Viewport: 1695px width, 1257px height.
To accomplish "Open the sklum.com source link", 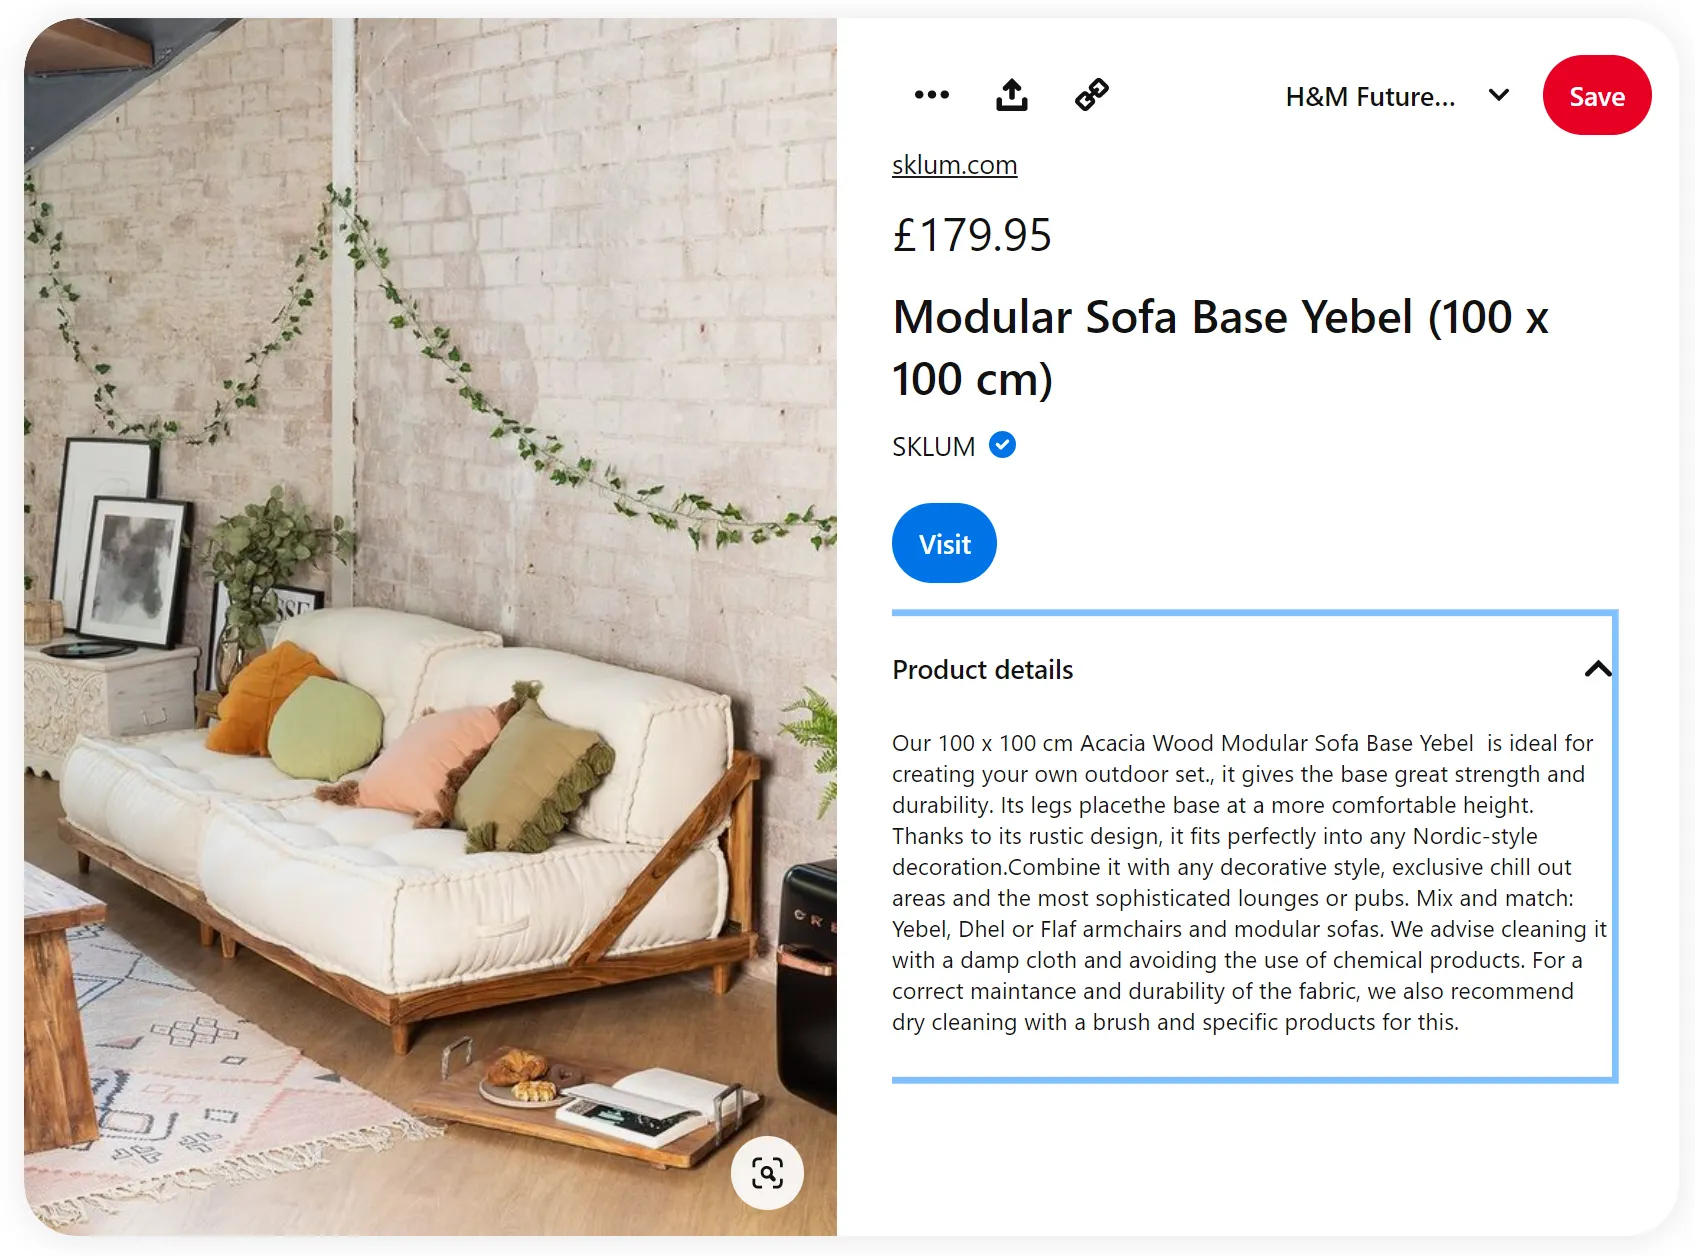I will [954, 165].
